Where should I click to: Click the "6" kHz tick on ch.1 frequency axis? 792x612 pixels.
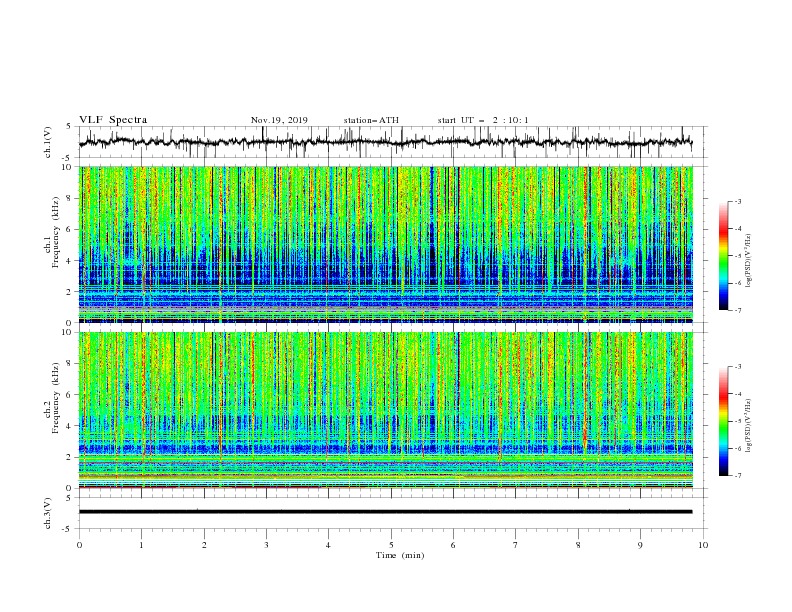(70, 229)
